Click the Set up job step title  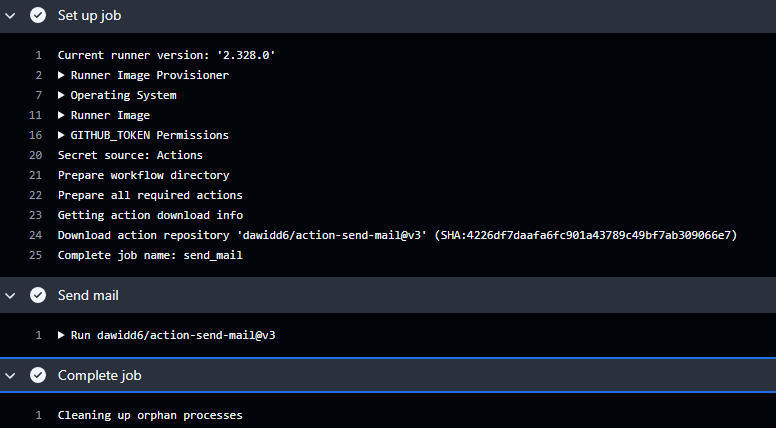click(90, 15)
